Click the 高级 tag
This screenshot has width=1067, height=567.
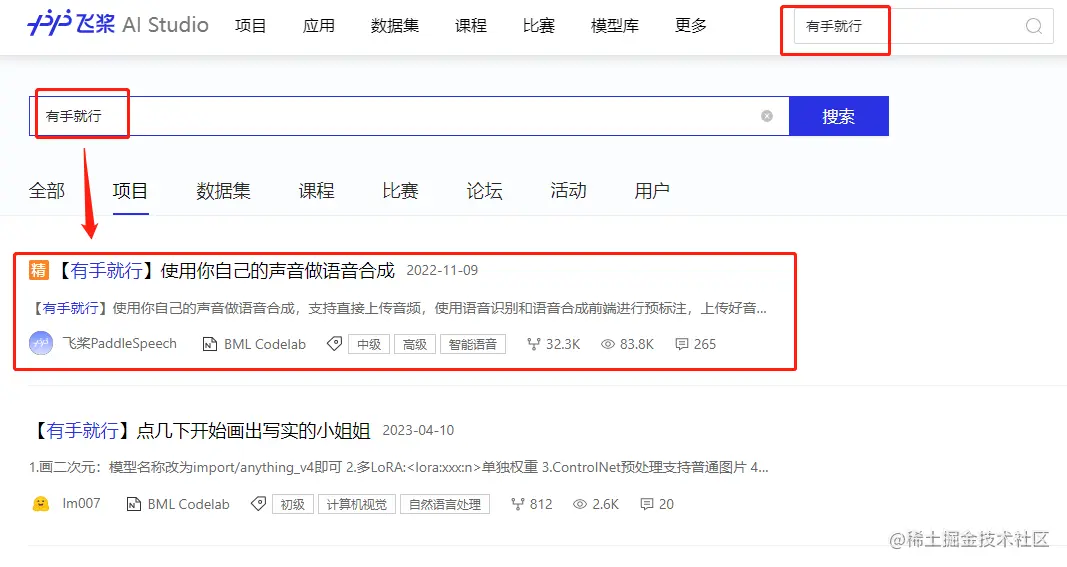click(x=415, y=344)
